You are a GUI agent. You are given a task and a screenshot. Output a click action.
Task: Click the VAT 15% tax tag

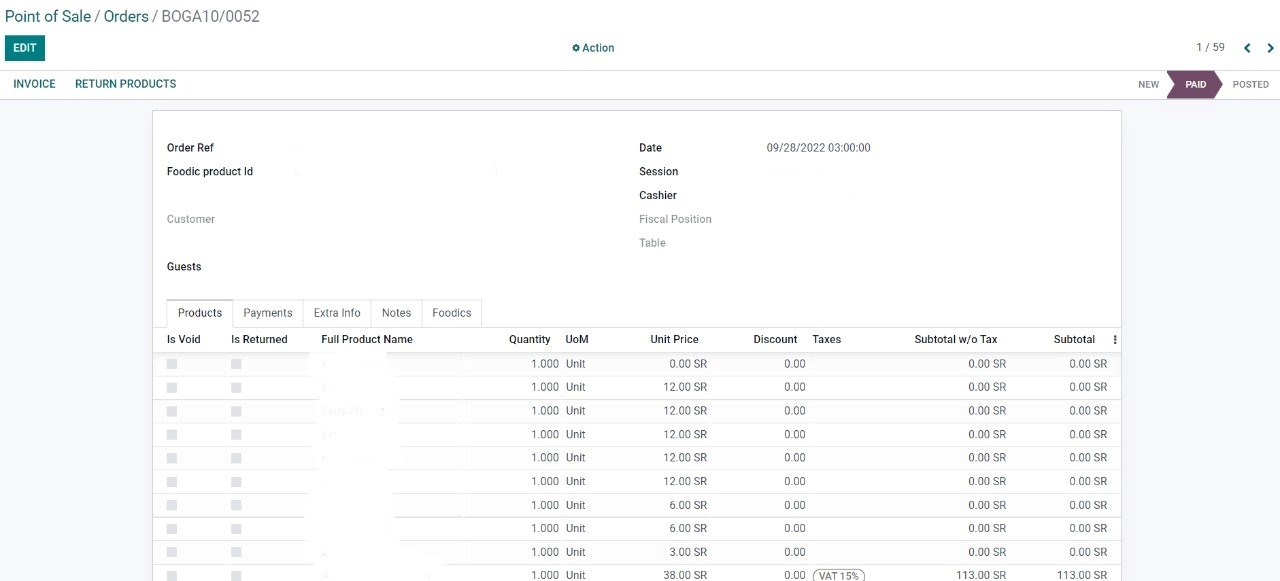839,575
